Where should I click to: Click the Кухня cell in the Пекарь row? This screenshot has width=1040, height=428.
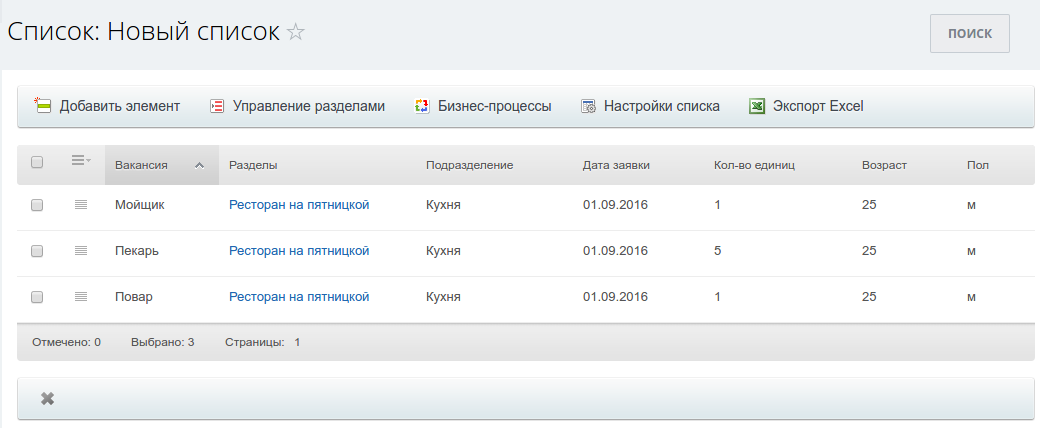[443, 251]
